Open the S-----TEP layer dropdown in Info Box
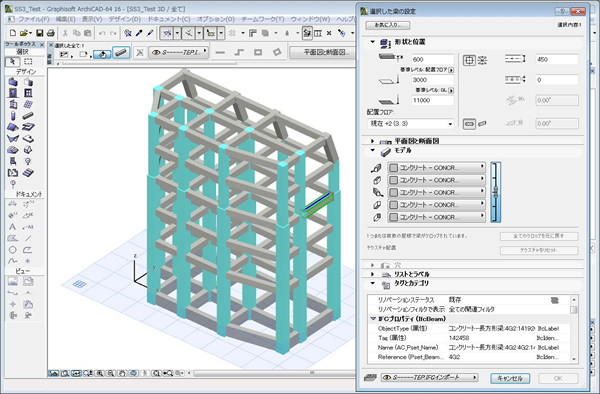600x394 pixels. click(178, 52)
